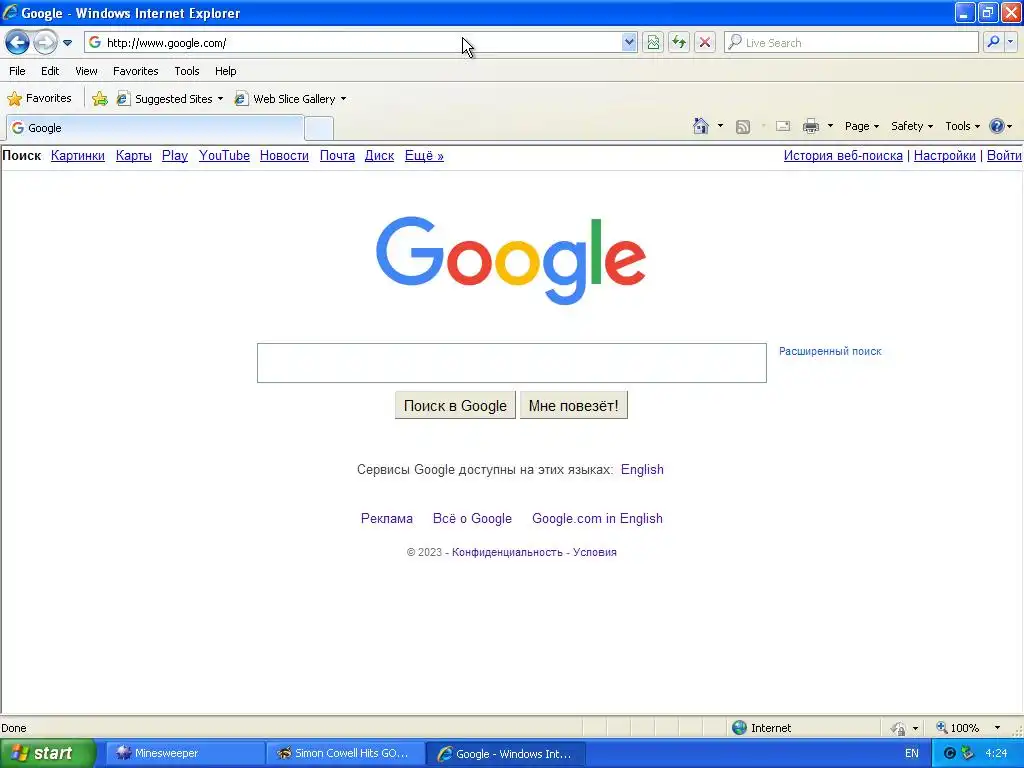Expand the Home button dropdown arrow
This screenshot has width=1024, height=768.
(720, 126)
